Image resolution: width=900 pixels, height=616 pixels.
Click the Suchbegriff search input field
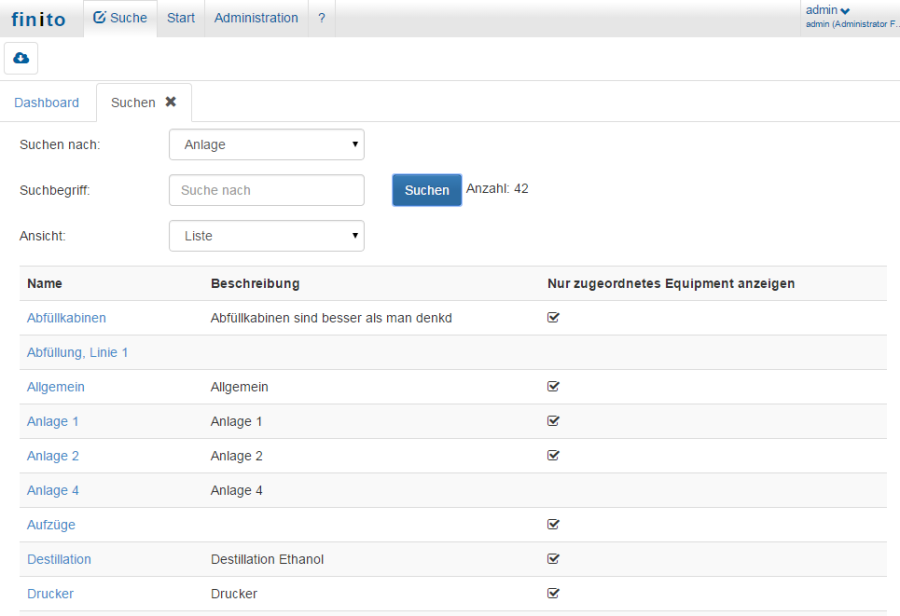[x=266, y=190]
